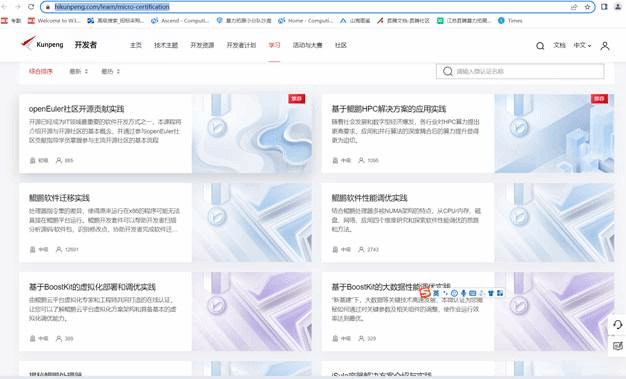Click the BoostKit big data card purple illustration
The image size is (626, 379).
pos(554,312)
